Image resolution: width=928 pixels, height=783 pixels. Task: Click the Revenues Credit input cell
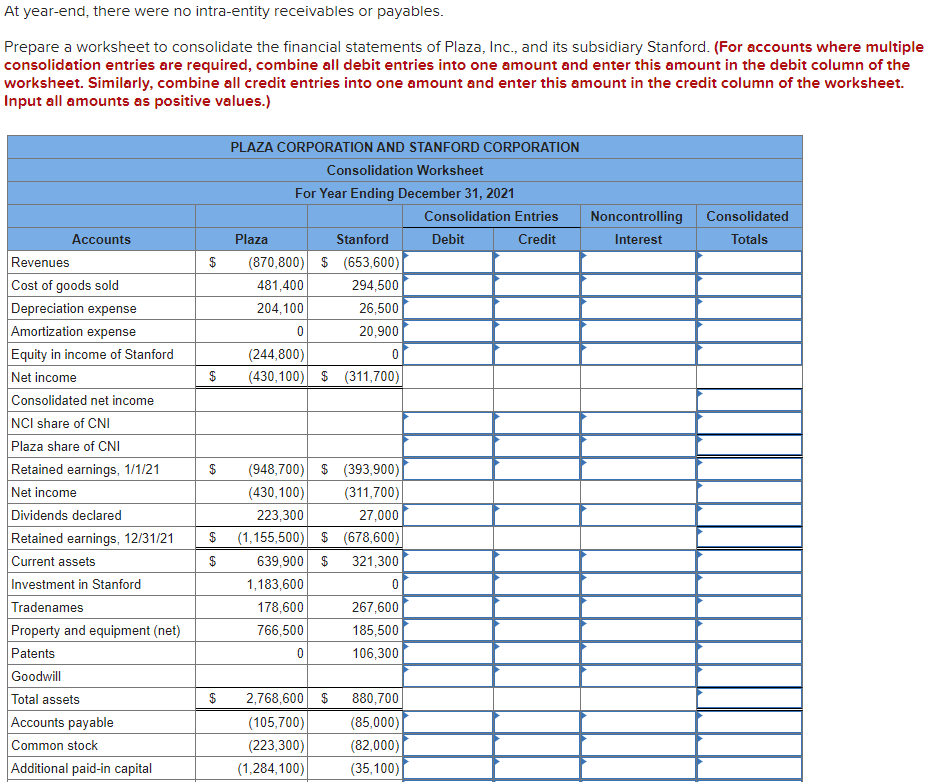tap(537, 262)
